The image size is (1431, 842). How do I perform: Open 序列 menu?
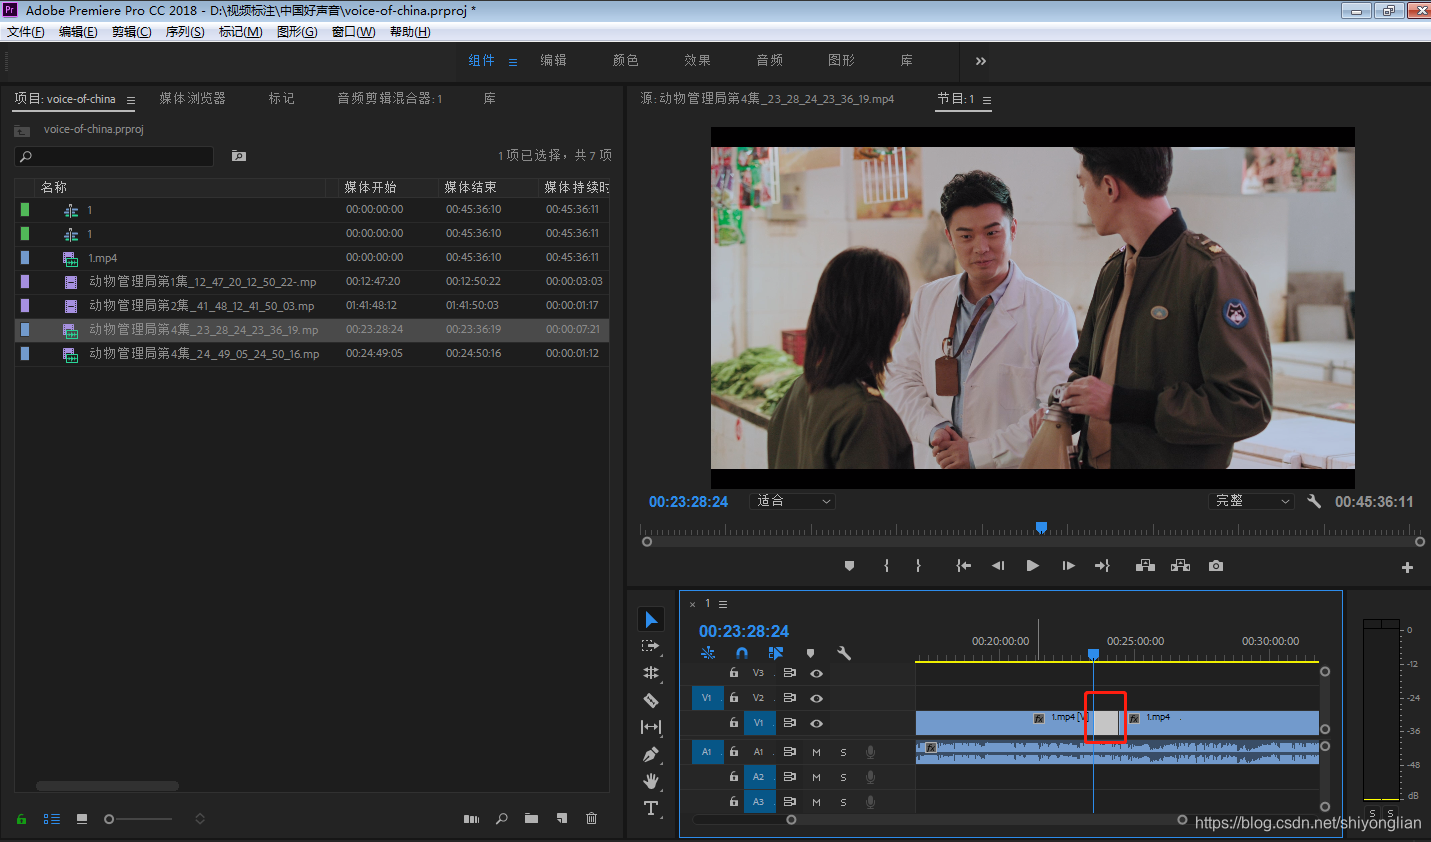185,32
